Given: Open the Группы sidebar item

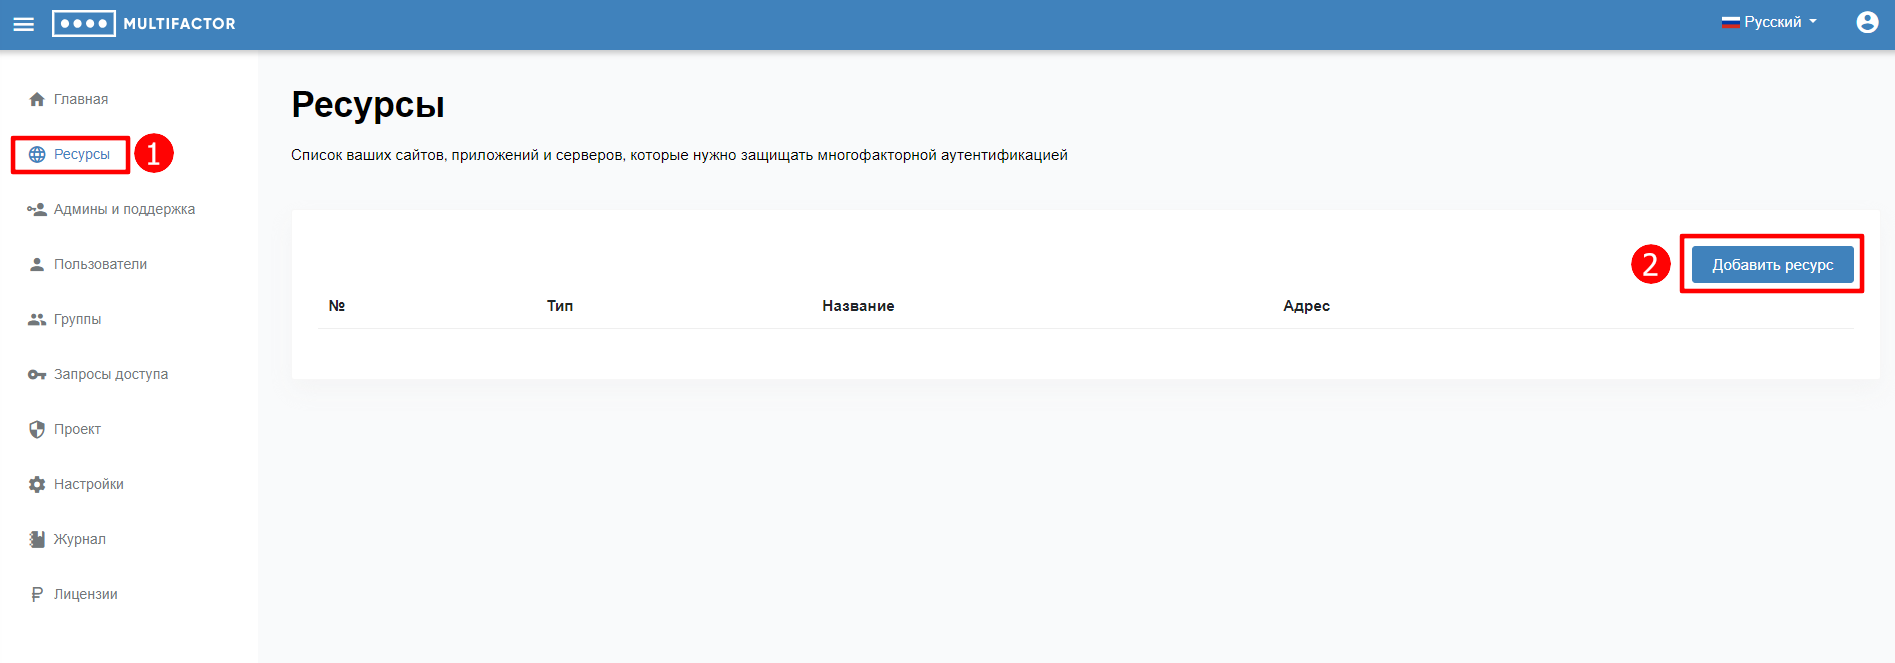Looking at the screenshot, I should pyautogui.click(x=77, y=319).
